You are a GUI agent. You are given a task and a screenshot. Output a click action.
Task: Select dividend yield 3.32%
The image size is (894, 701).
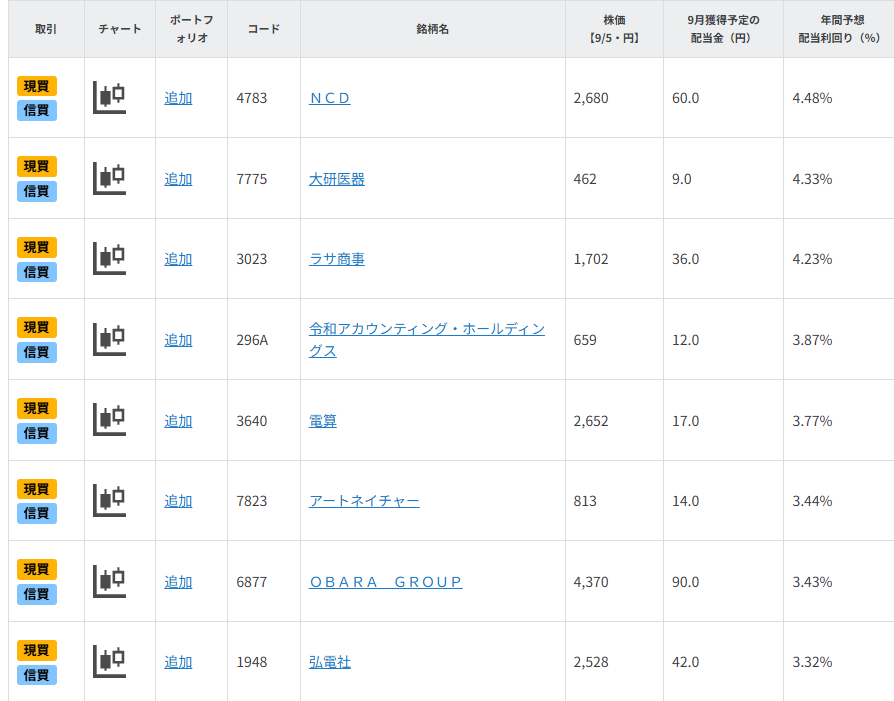pos(812,662)
